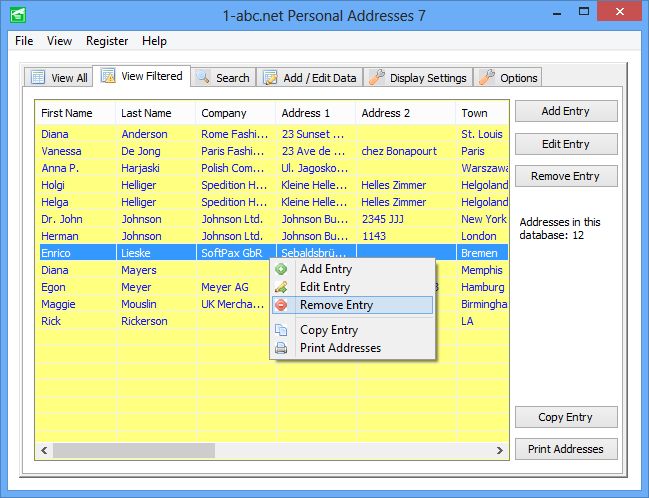The image size is (649, 498).
Task: Click horizontal scrollbar right arrow
Action: pyautogui.click(x=501, y=451)
